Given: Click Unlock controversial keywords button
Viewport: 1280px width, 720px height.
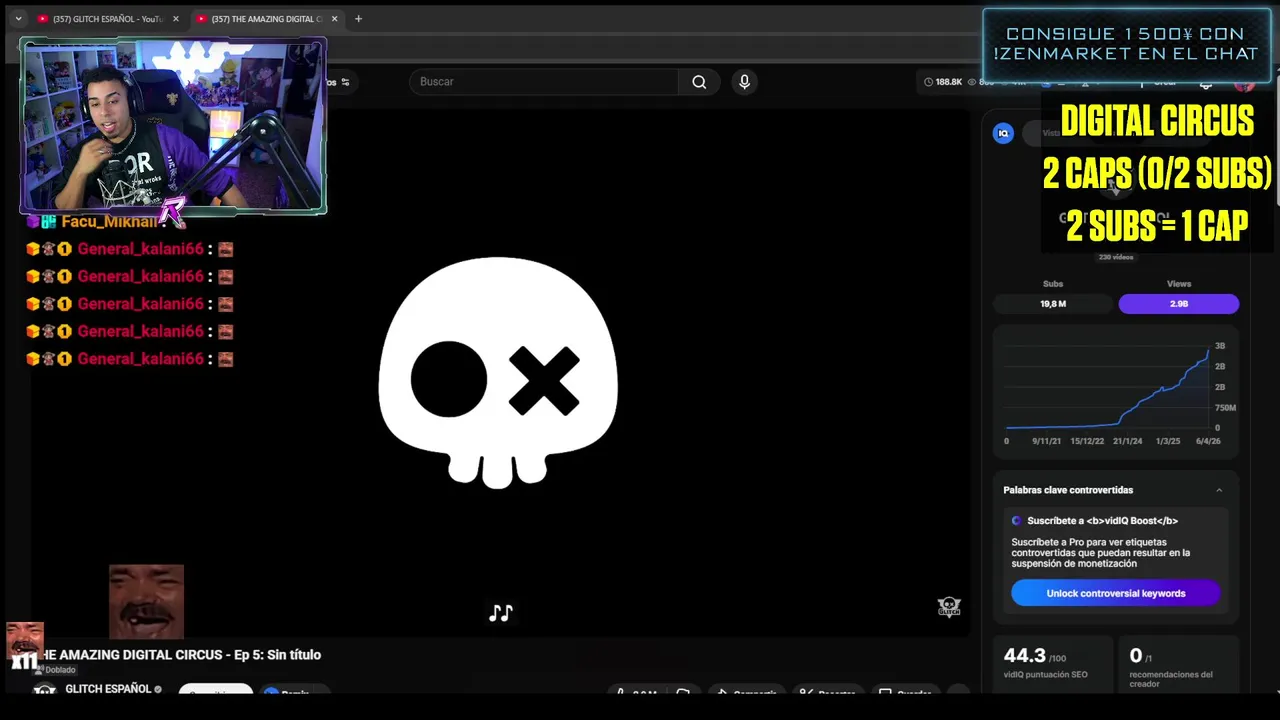Looking at the screenshot, I should pyautogui.click(x=1116, y=593).
